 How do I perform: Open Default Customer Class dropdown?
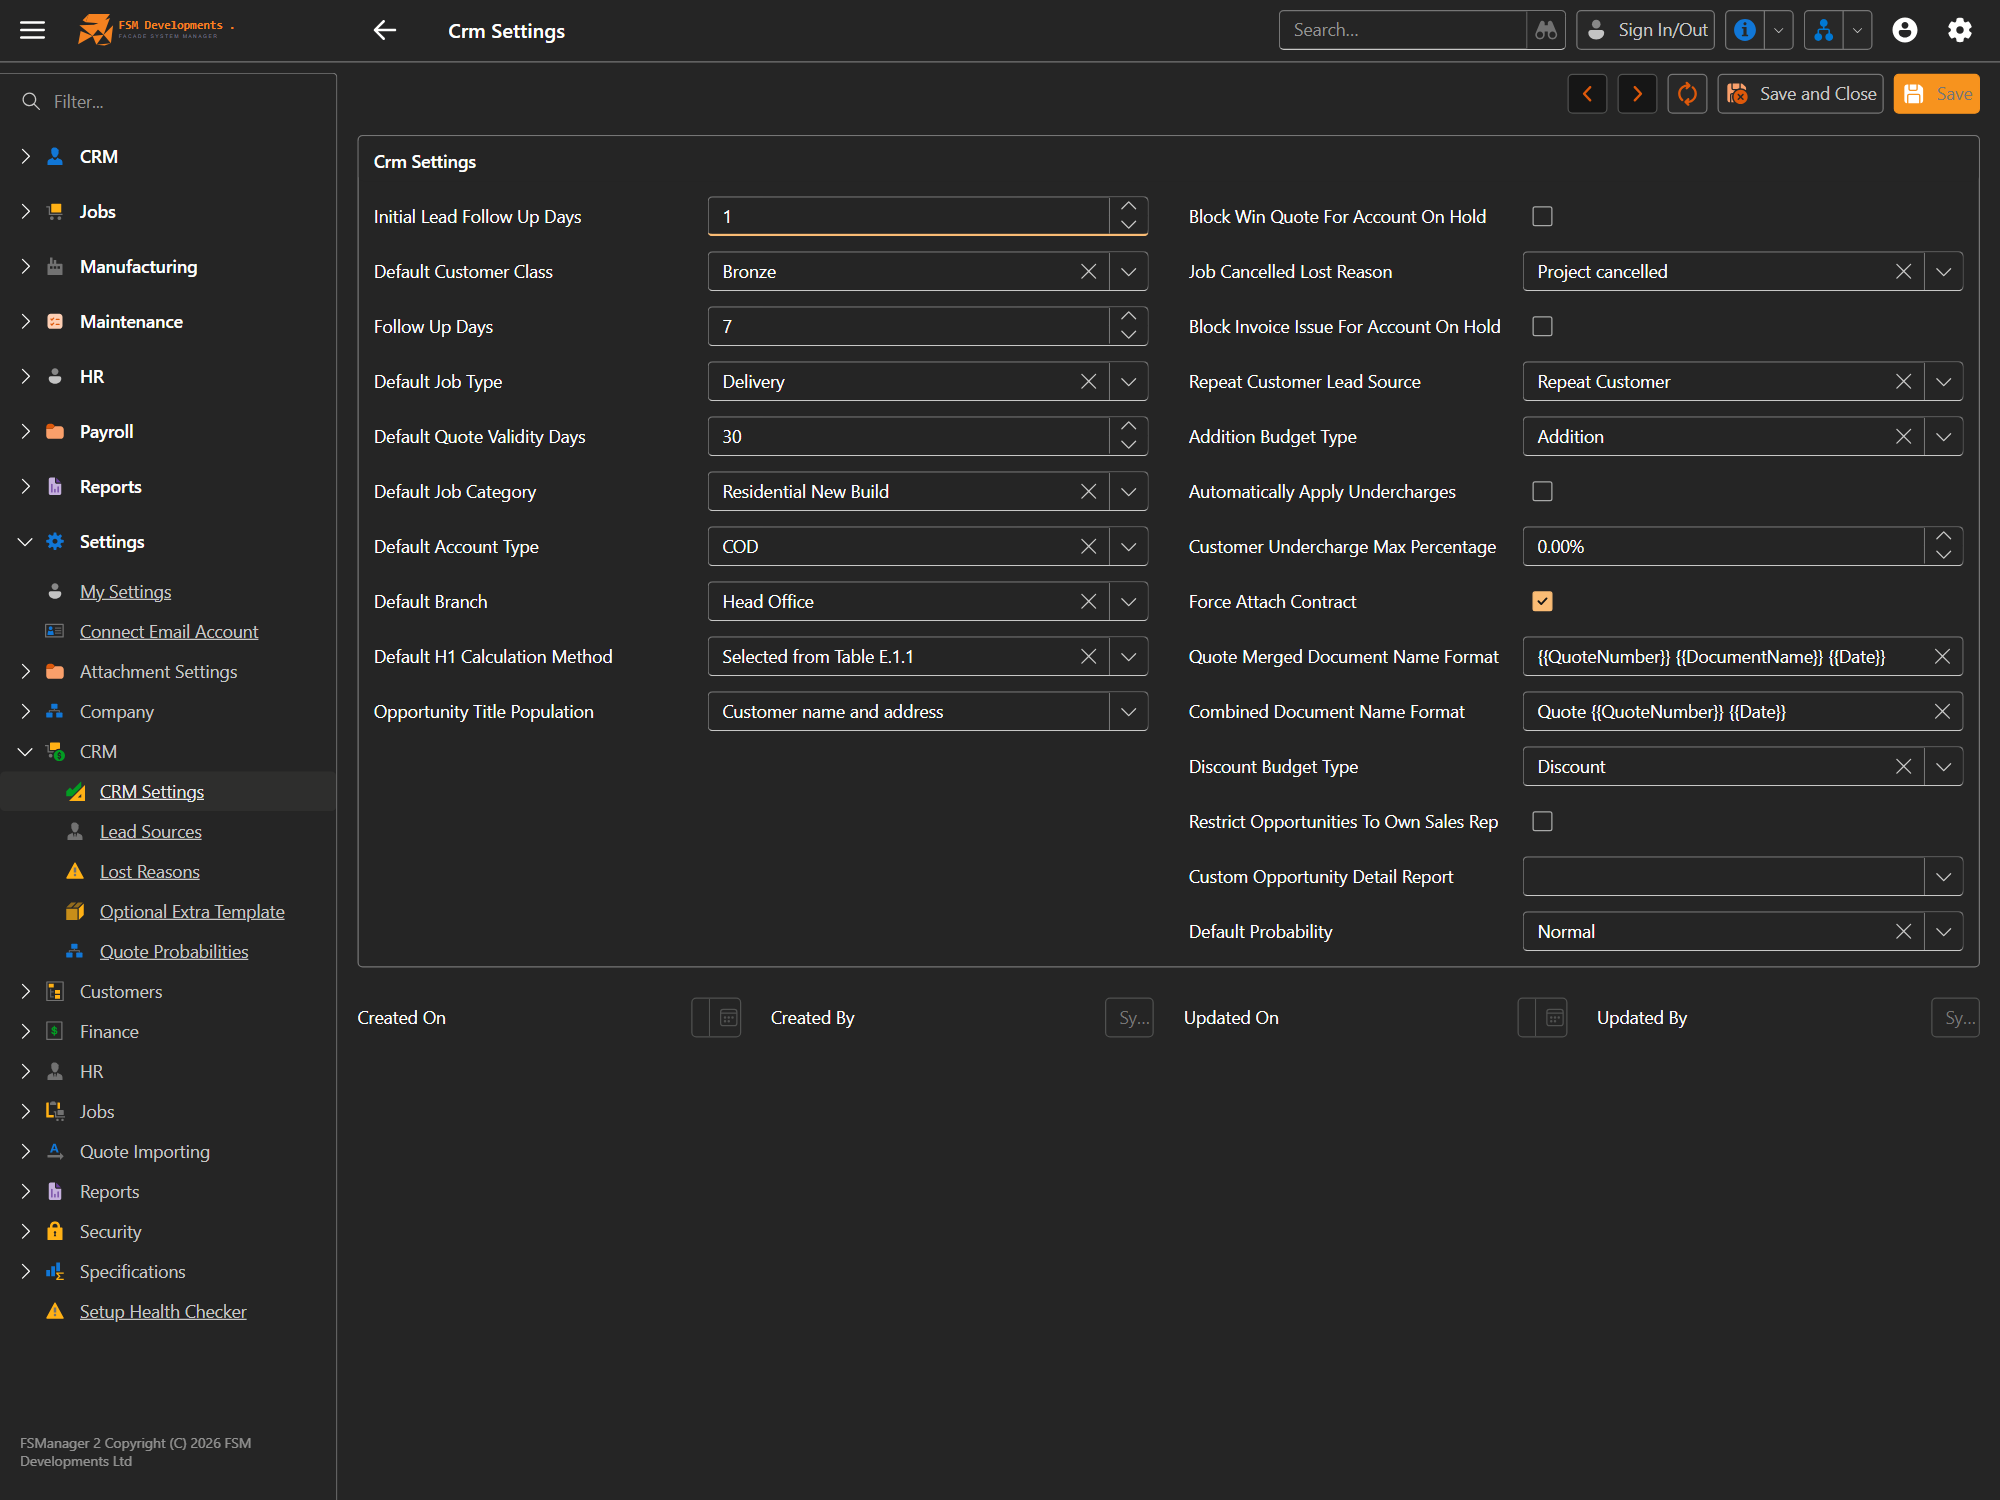click(x=1129, y=271)
